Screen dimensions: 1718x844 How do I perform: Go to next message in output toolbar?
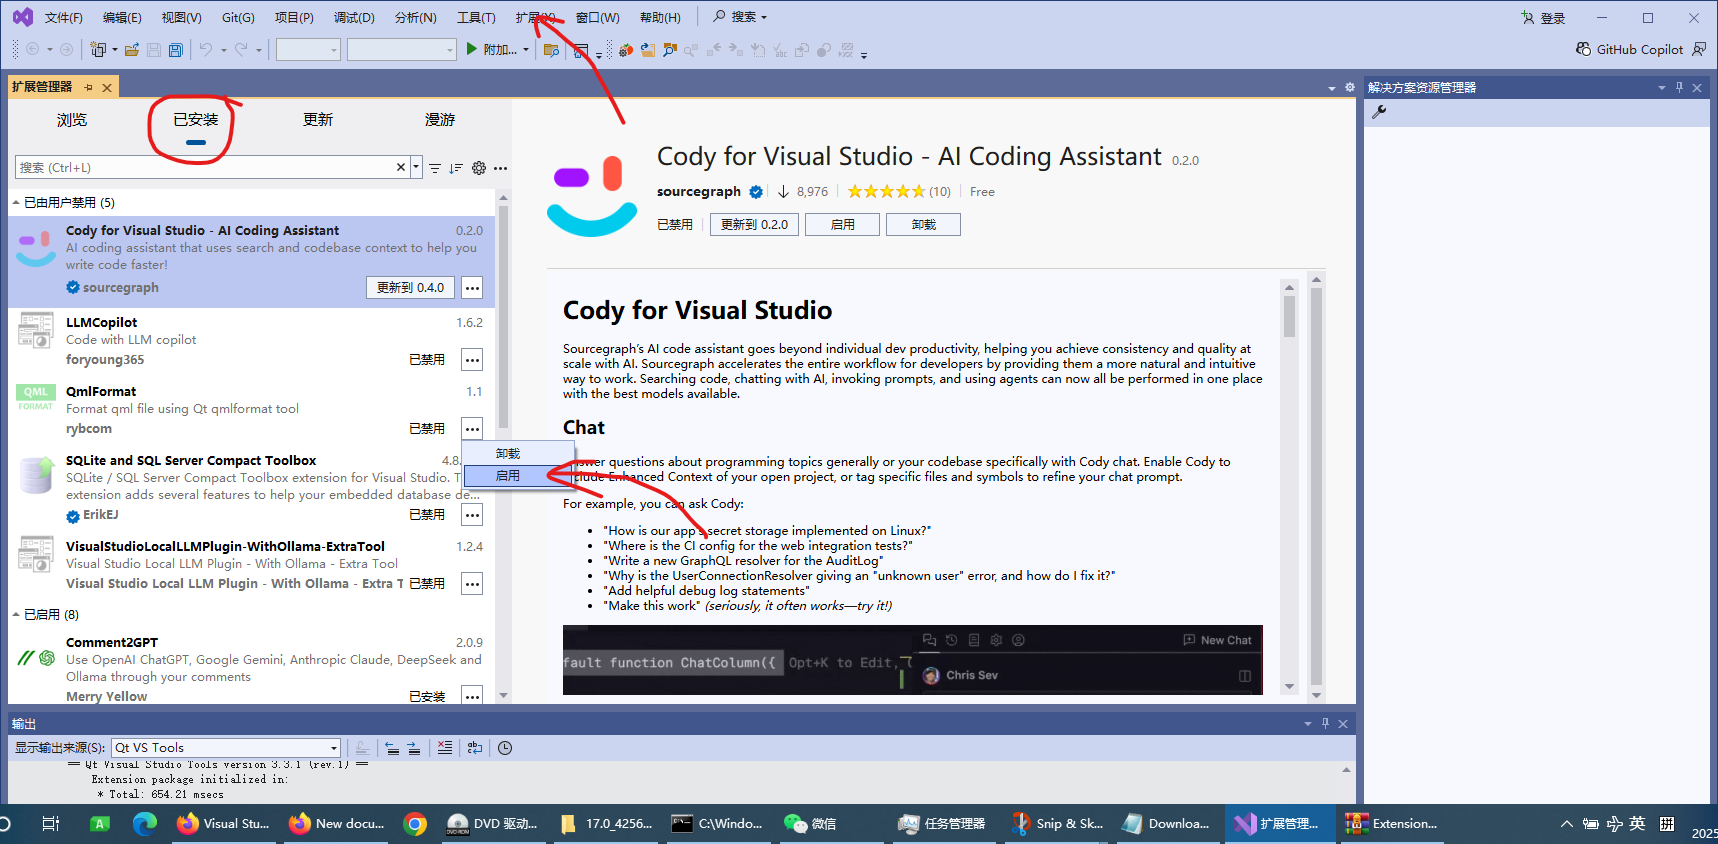(x=414, y=748)
